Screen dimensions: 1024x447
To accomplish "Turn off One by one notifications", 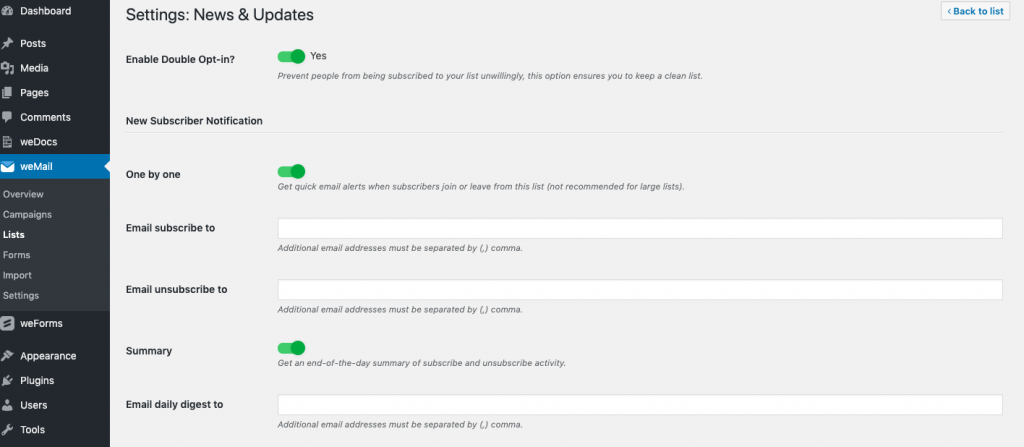I will [x=291, y=171].
